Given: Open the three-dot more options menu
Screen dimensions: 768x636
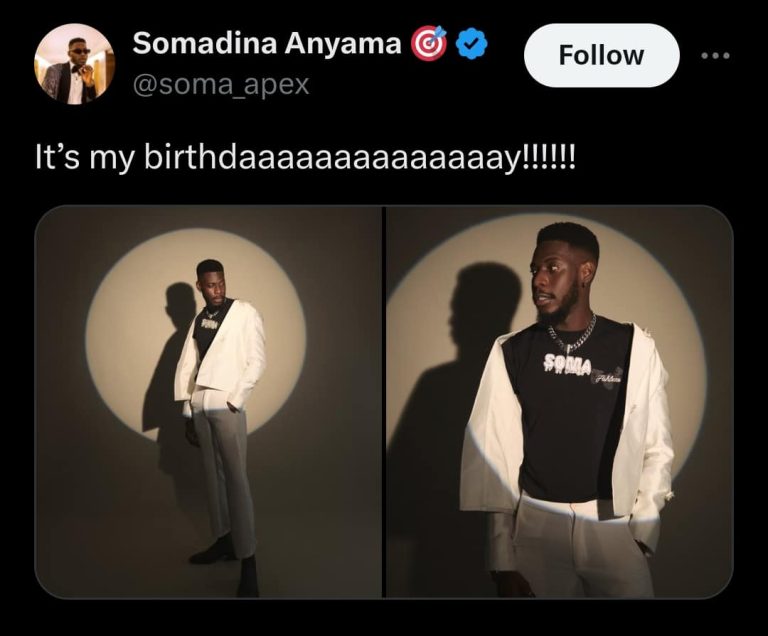Looking at the screenshot, I should click(716, 55).
